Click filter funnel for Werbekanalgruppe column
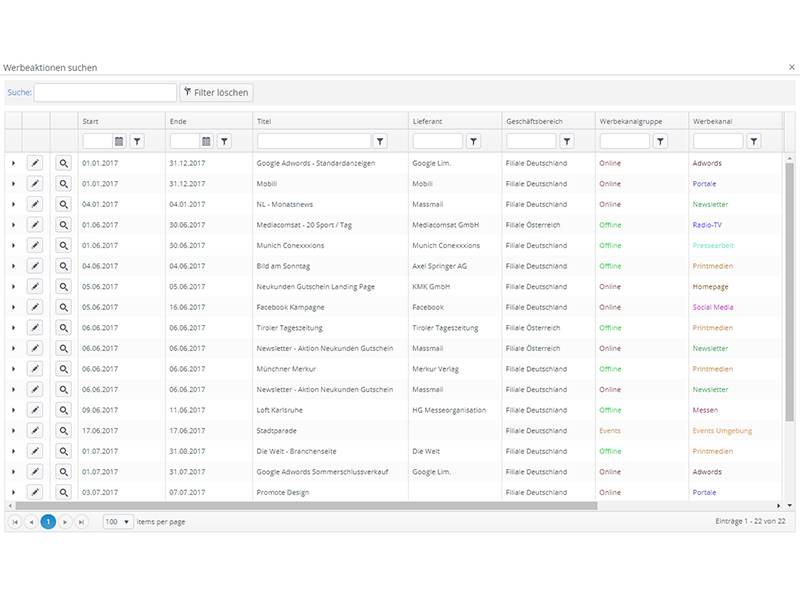This screenshot has height=600, width=800. coord(660,142)
